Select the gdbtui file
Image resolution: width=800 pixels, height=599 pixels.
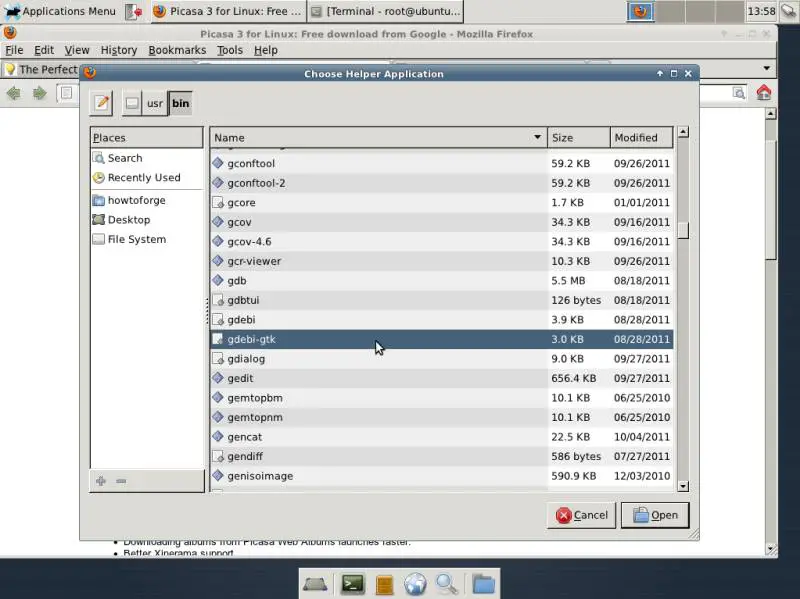[x=441, y=301]
